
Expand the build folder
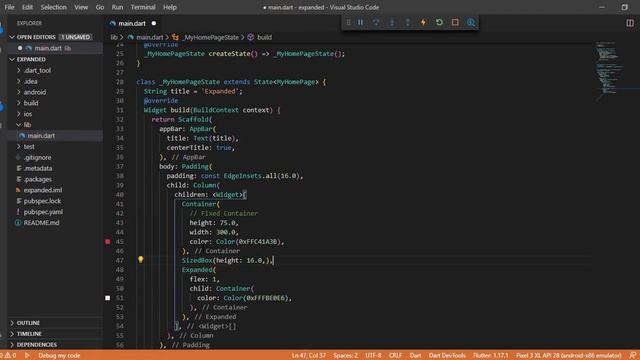[x=31, y=103]
